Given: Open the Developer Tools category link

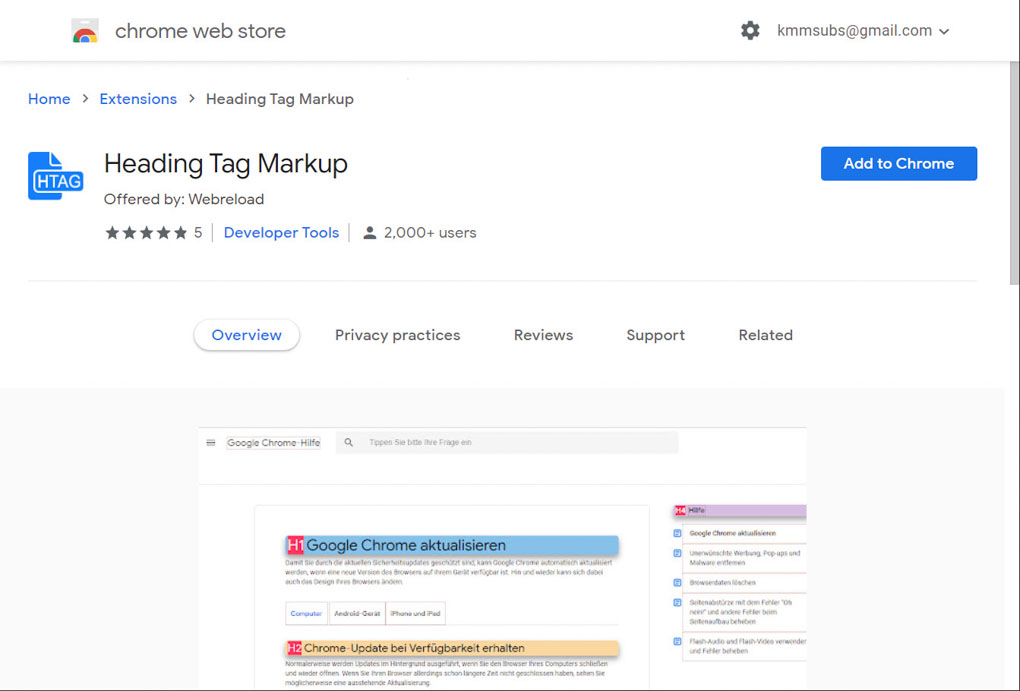Looking at the screenshot, I should tap(281, 233).
